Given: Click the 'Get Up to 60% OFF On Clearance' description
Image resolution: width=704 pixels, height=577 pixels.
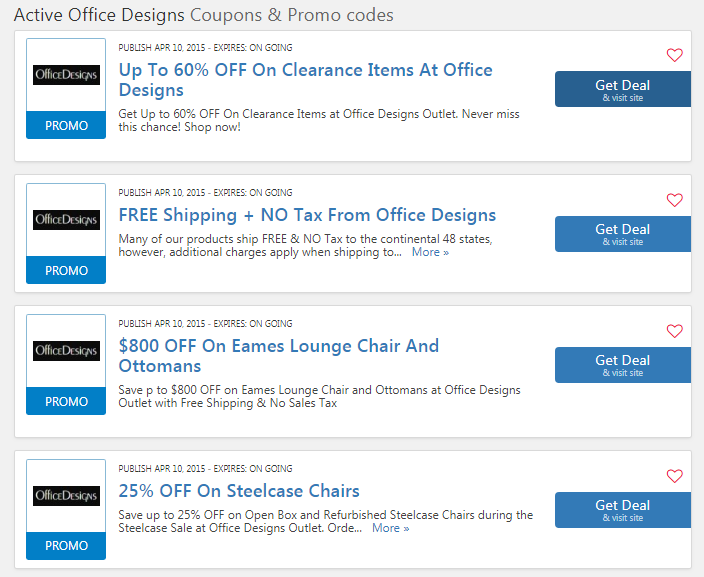Looking at the screenshot, I should [x=319, y=120].
